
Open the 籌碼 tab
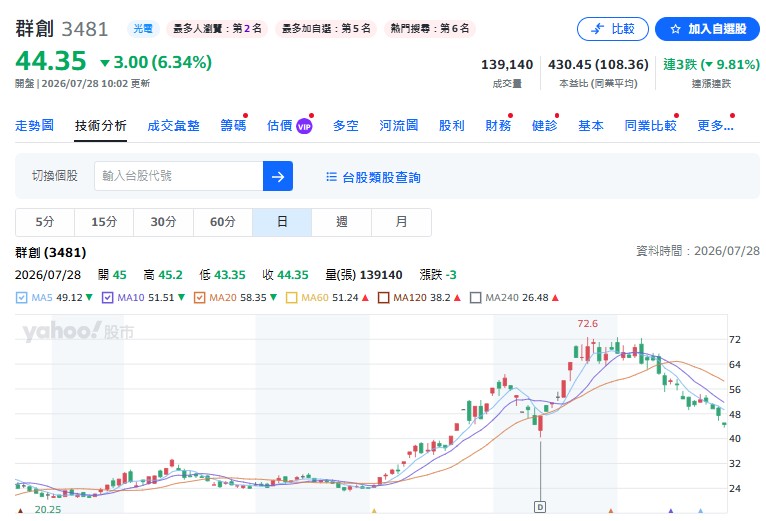click(233, 126)
